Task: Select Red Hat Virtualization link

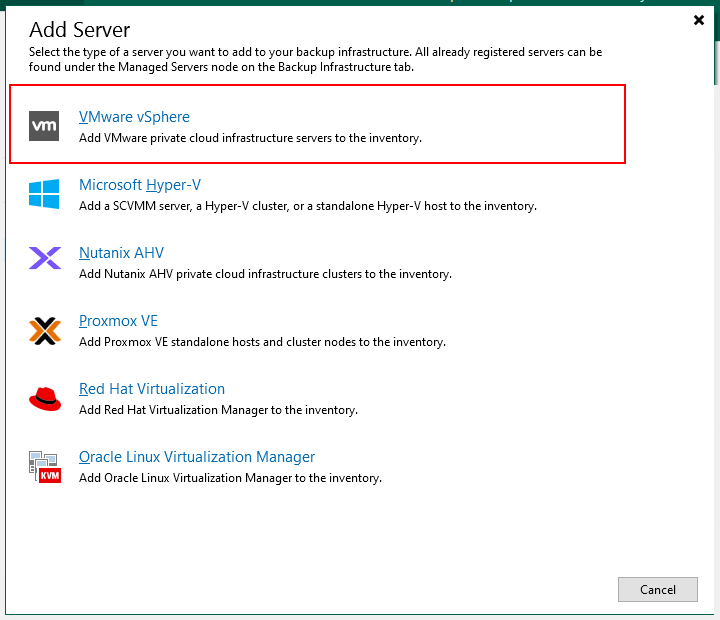Action: [152, 389]
